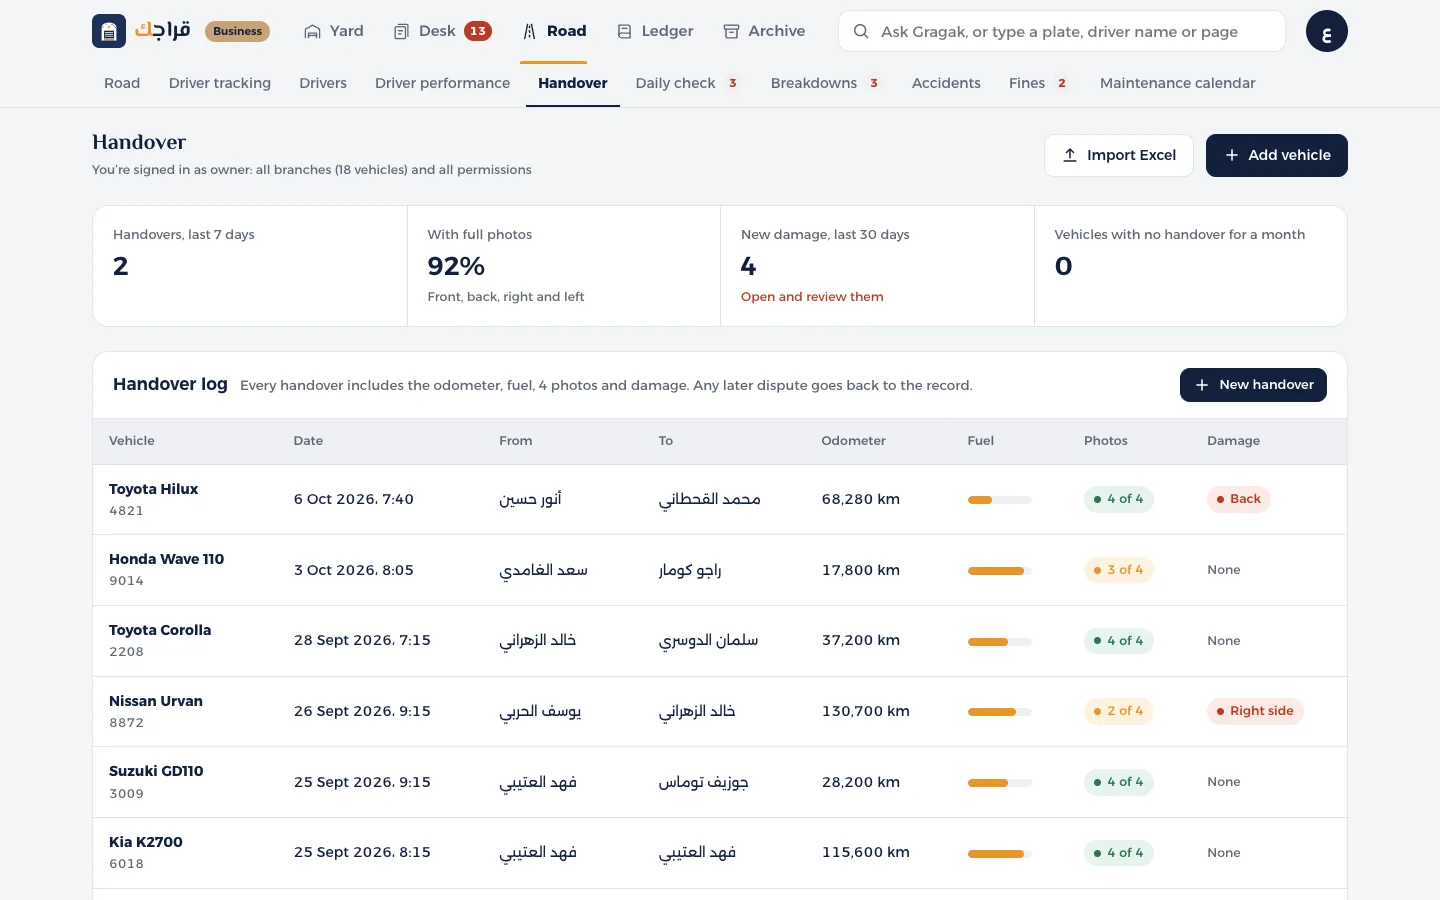
Task: Focus the Ask Gragak search field
Action: point(1061,31)
